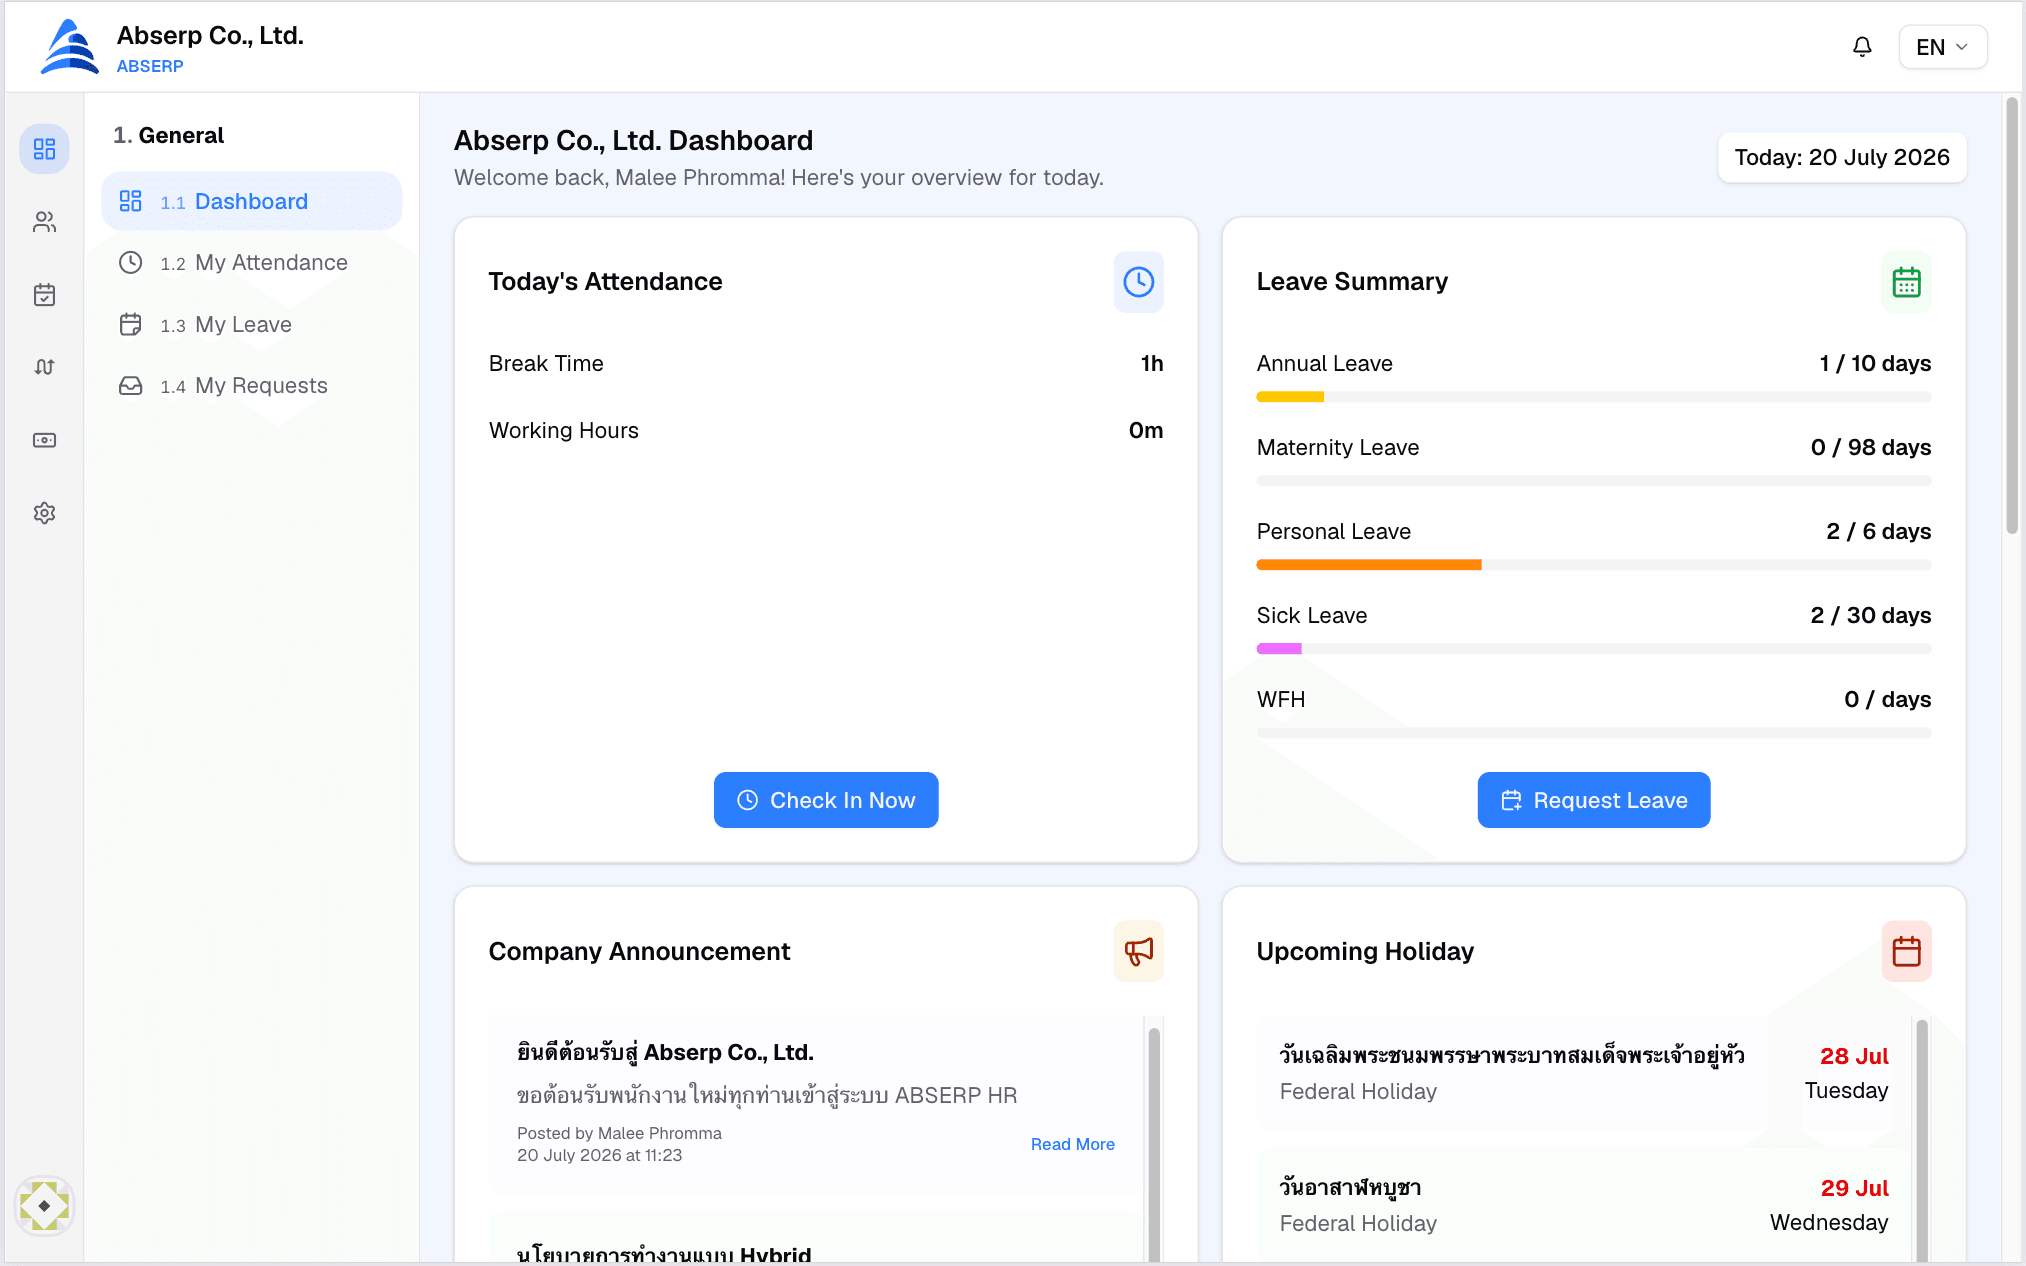
Task: Select the dashboard grid icon in sidebar rail
Action: tap(44, 149)
